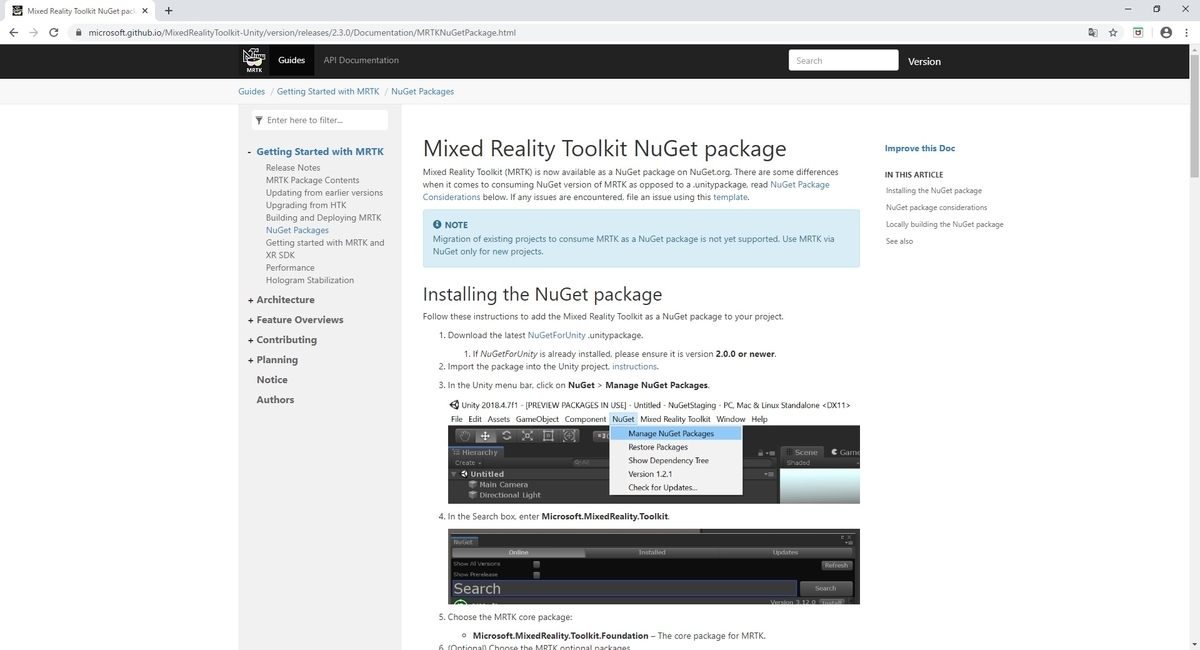Open the NuGetForUnity link in the instructions
The image size is (1200, 650).
[x=556, y=335]
